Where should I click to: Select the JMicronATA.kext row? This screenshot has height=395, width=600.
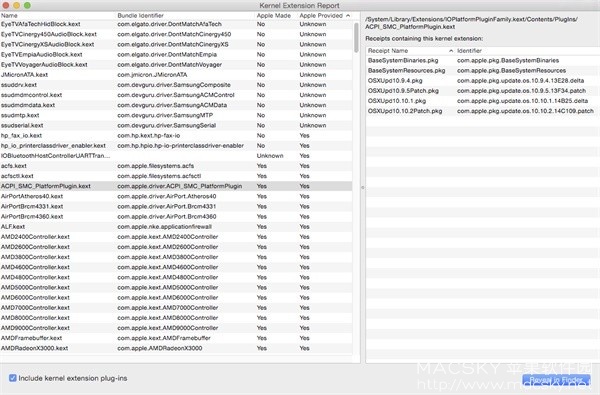click(176, 75)
